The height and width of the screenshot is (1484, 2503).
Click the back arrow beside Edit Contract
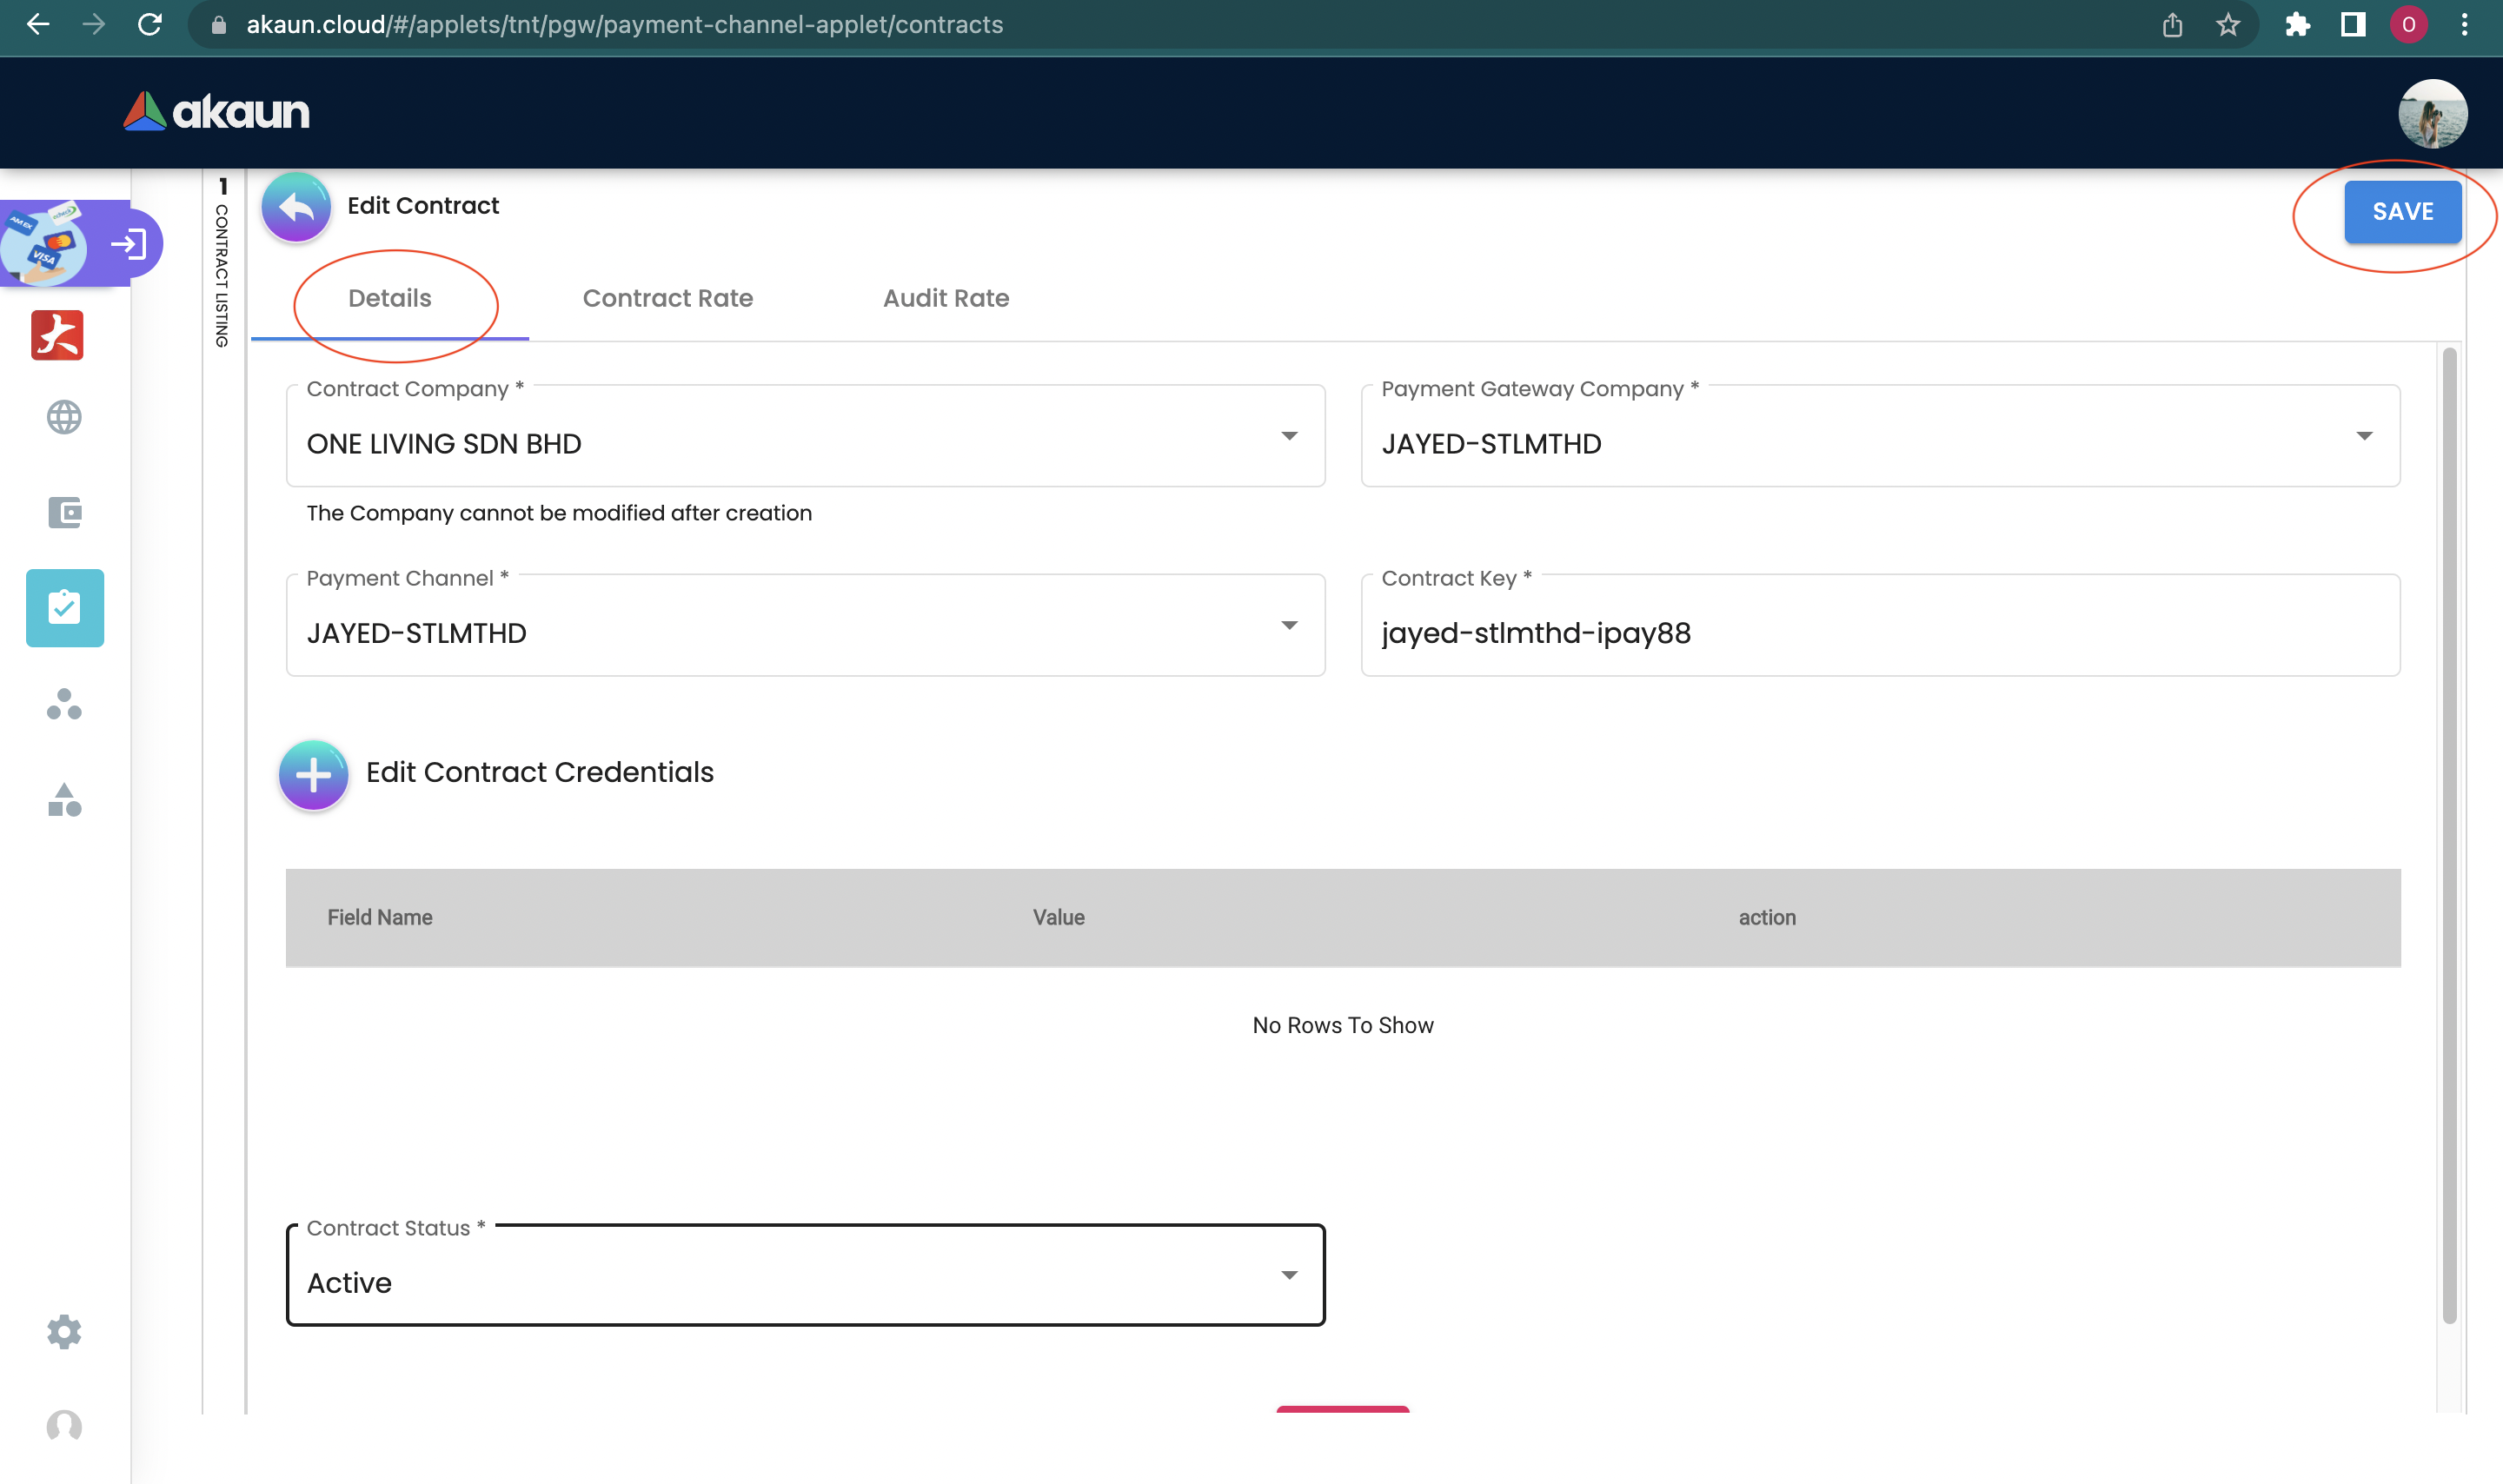coord(296,207)
